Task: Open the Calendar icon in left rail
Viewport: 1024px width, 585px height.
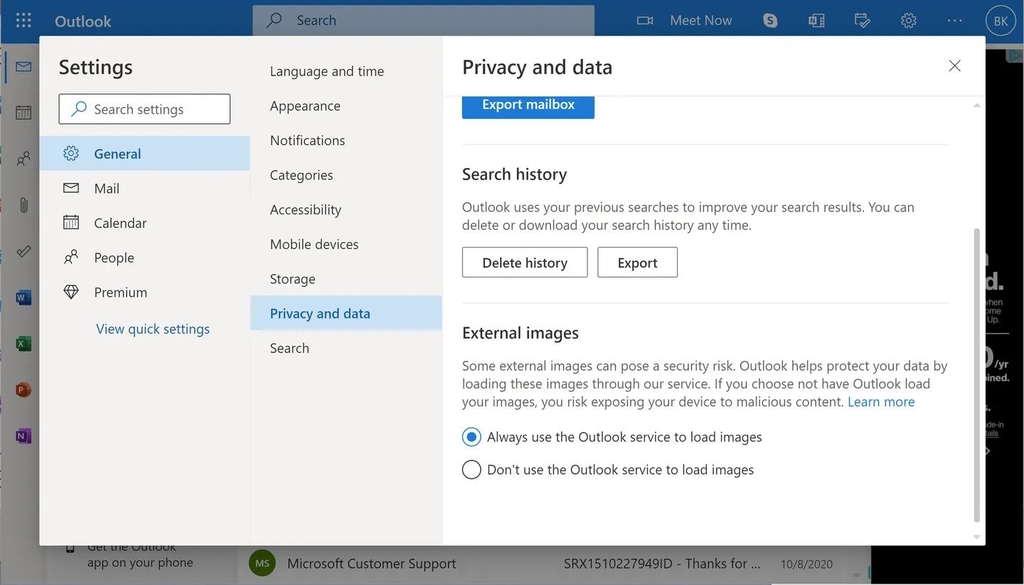Action: coord(24,112)
